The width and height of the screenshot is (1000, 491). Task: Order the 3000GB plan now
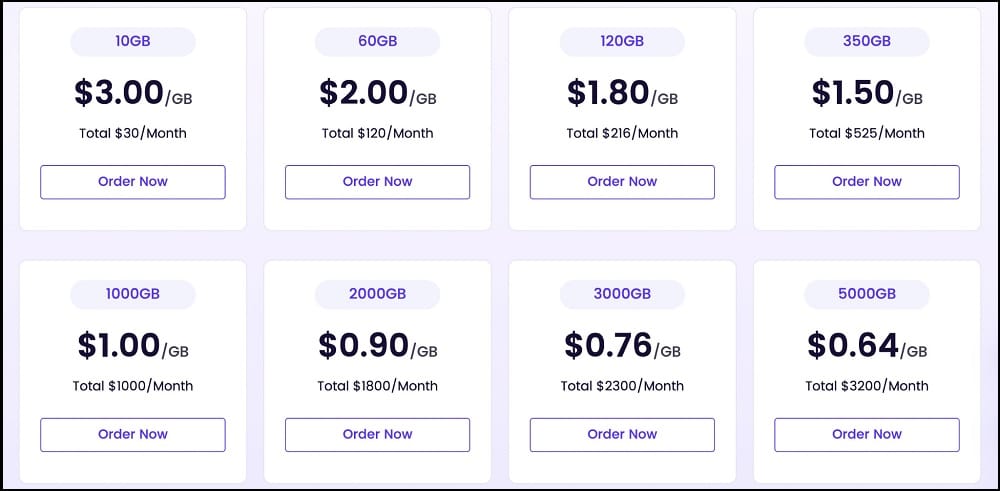tap(622, 435)
